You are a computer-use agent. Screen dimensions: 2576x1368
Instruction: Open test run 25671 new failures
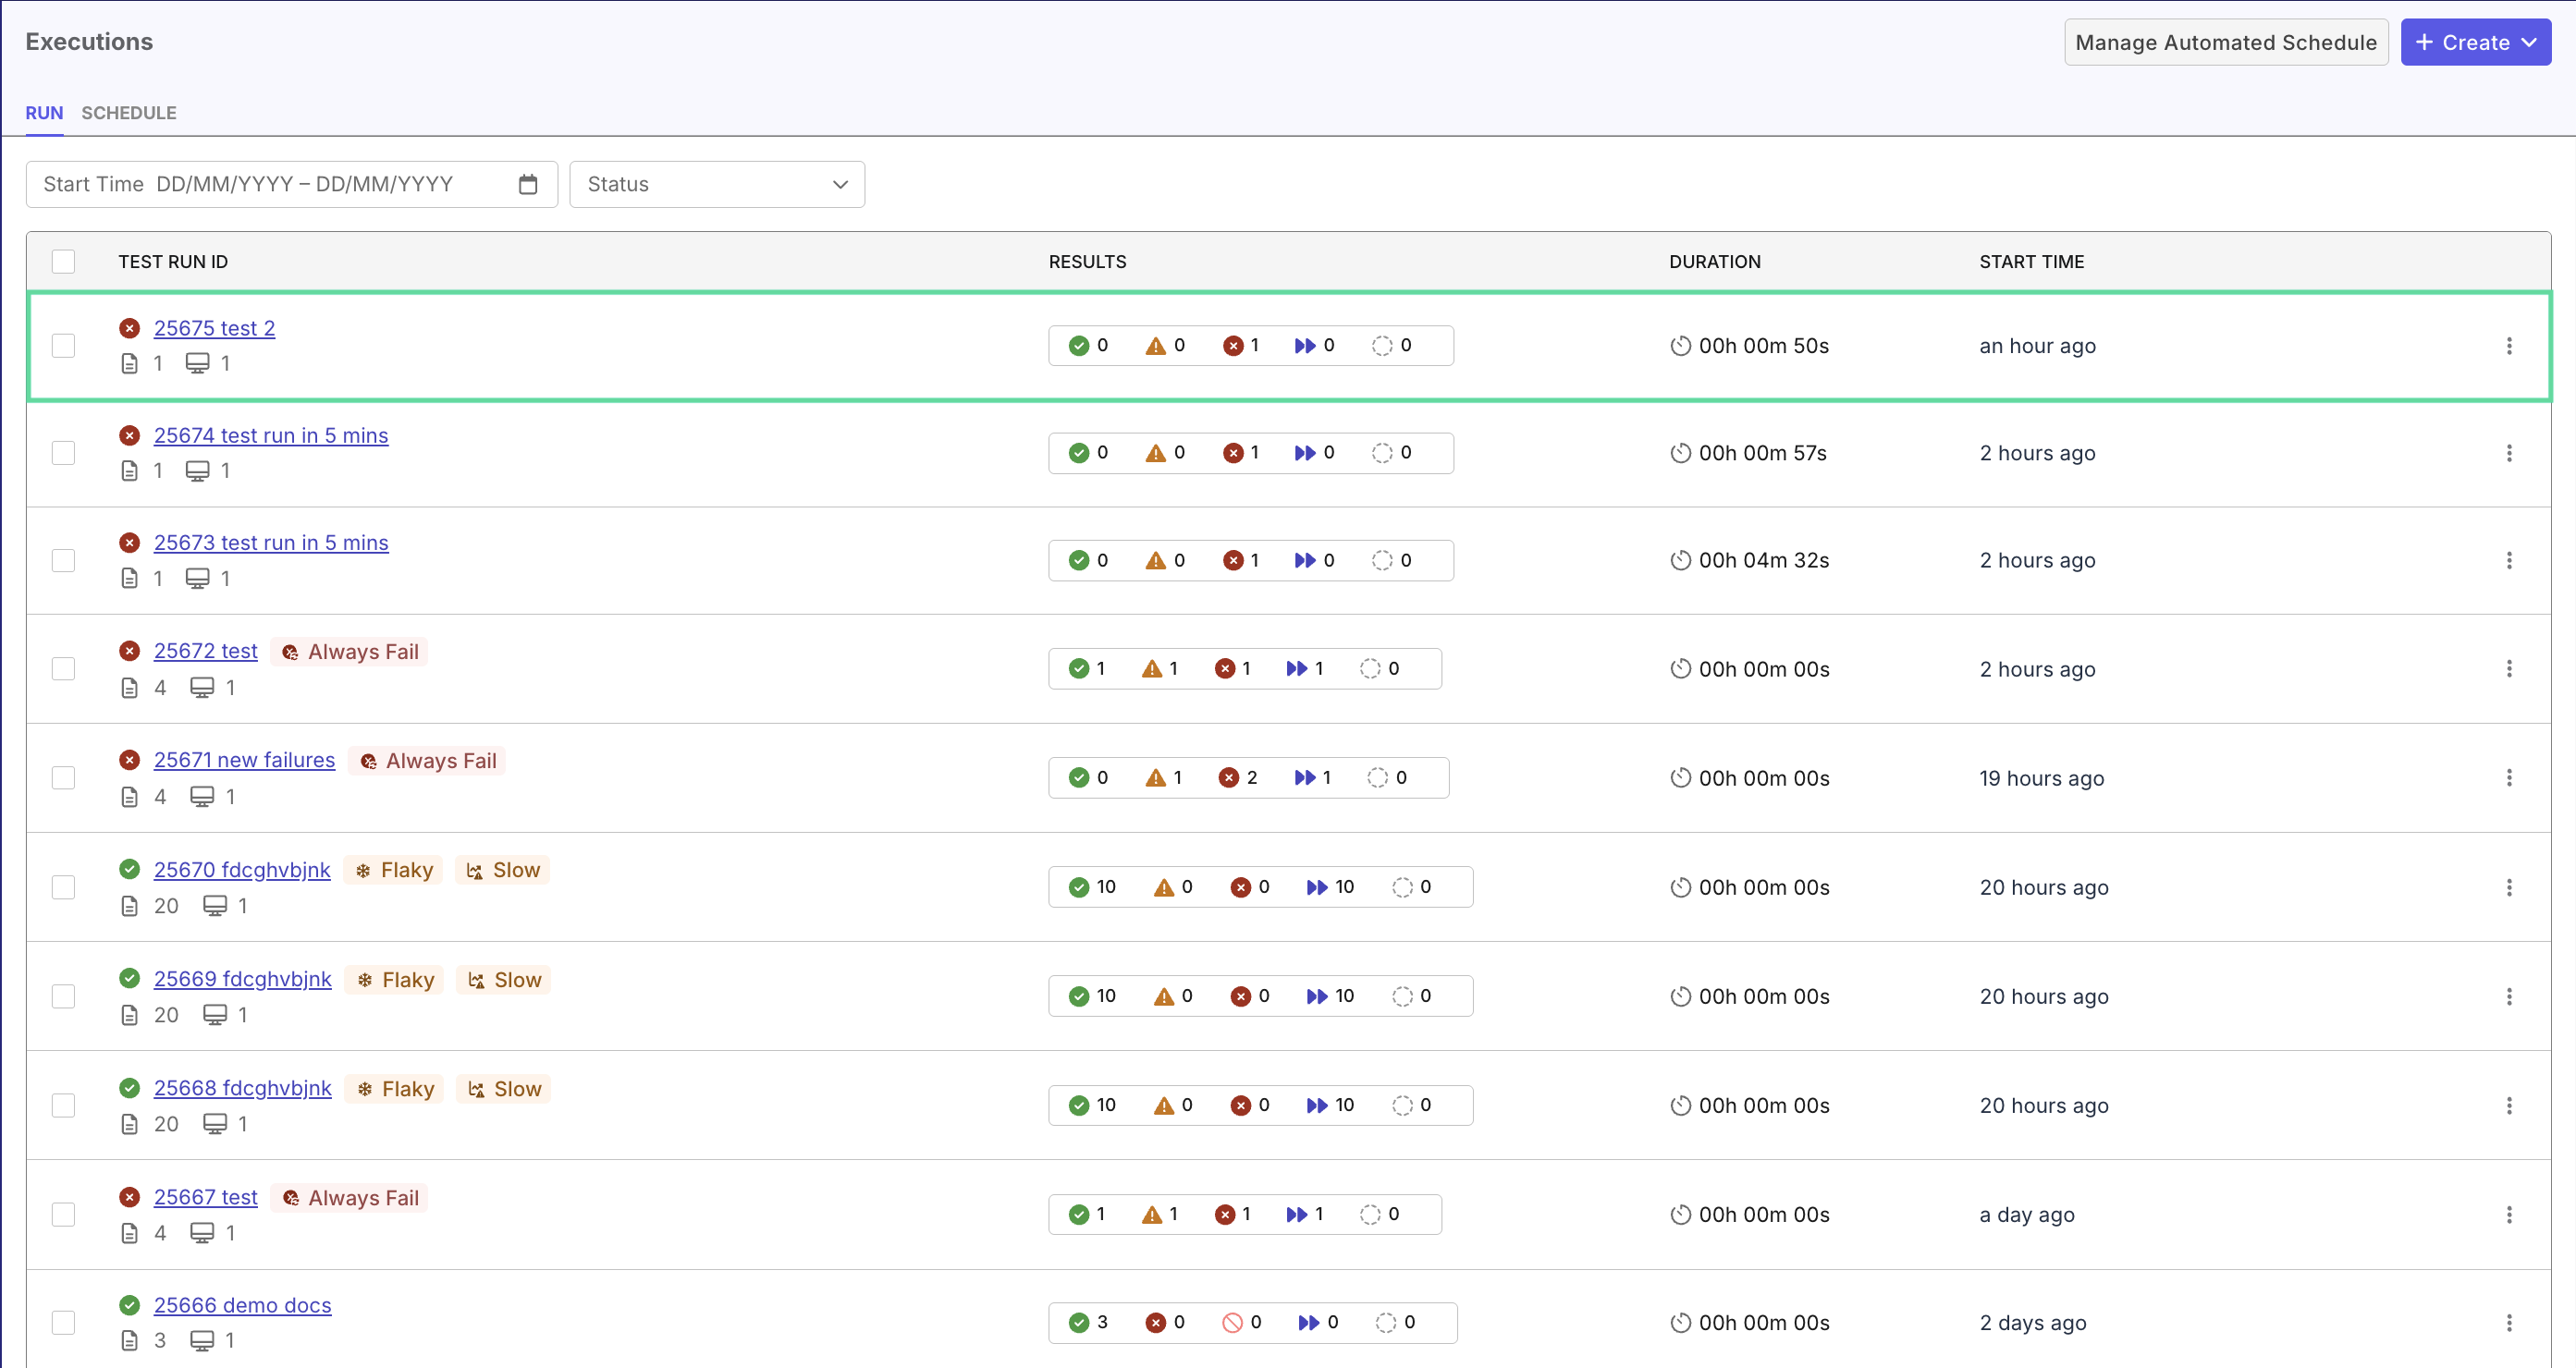pos(243,760)
